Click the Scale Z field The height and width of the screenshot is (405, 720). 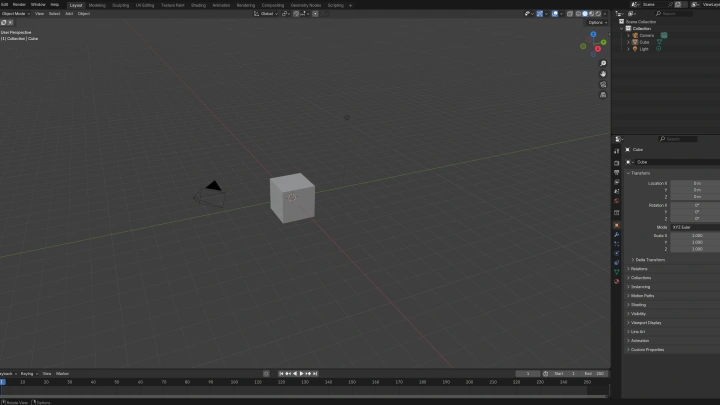(x=695, y=249)
